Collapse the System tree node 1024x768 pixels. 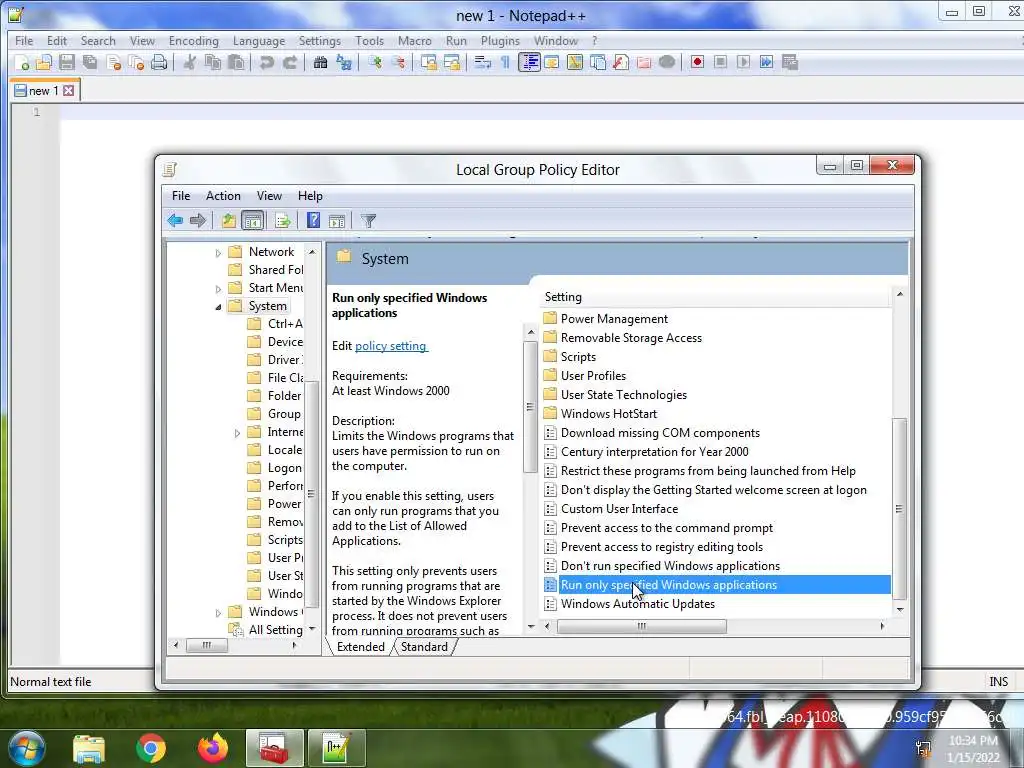pyautogui.click(x=218, y=306)
